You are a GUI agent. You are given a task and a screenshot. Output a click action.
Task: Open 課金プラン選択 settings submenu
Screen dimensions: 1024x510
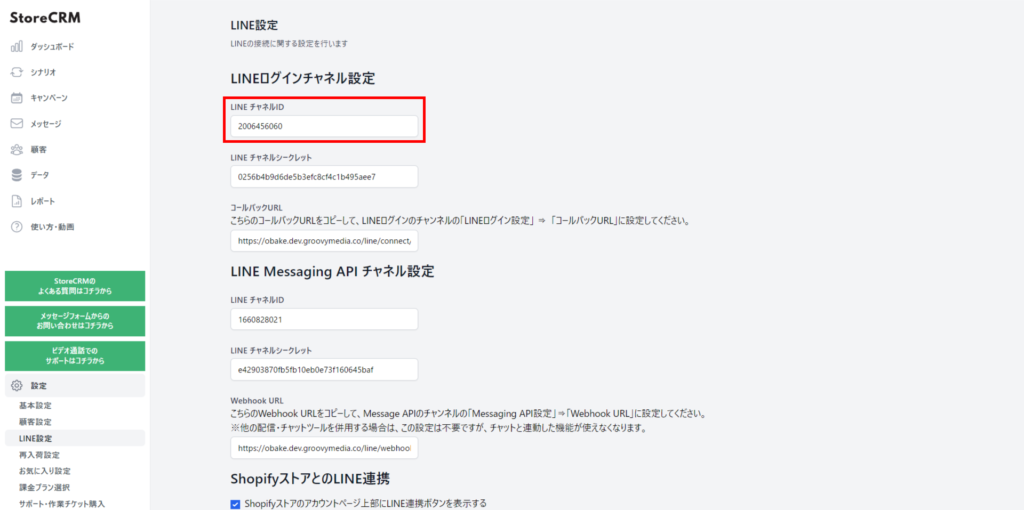(44, 487)
